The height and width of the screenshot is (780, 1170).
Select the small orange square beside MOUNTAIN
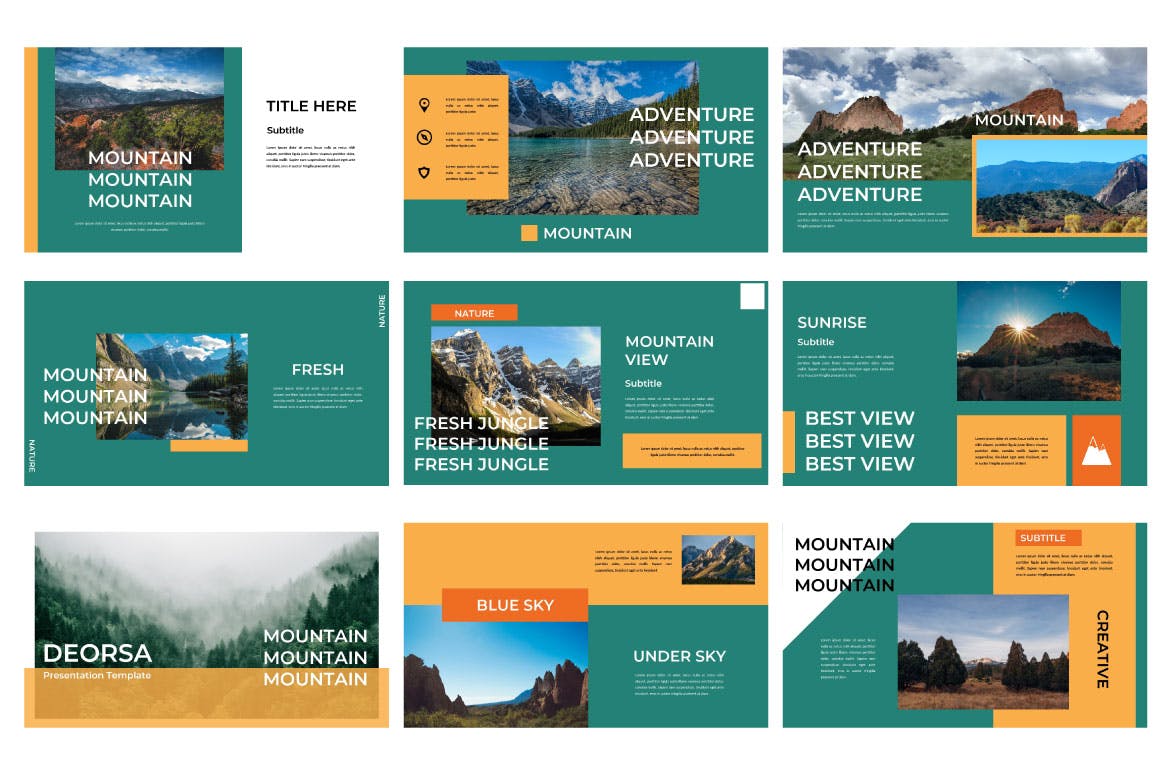529,233
